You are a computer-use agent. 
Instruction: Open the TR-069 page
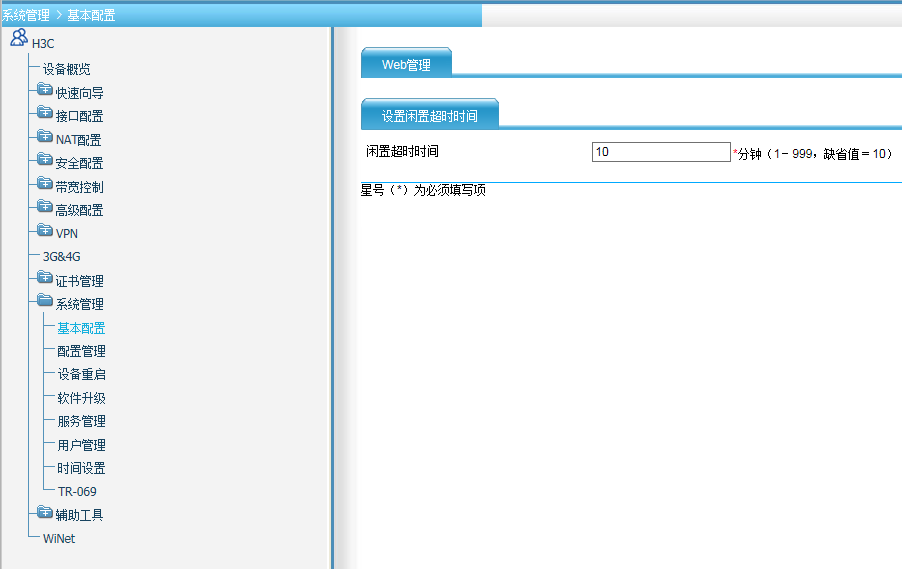77,492
